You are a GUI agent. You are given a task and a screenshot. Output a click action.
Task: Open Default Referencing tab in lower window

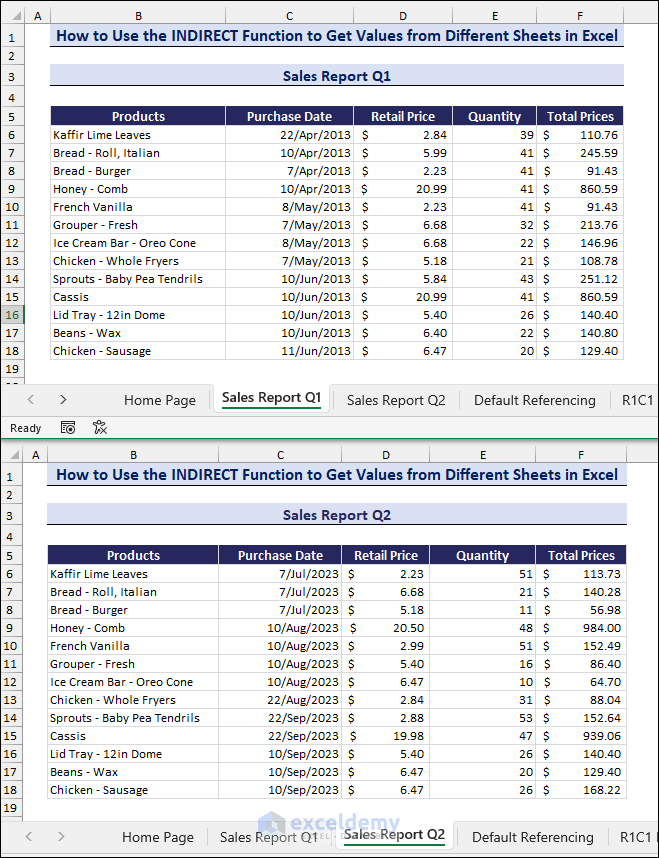(x=533, y=837)
